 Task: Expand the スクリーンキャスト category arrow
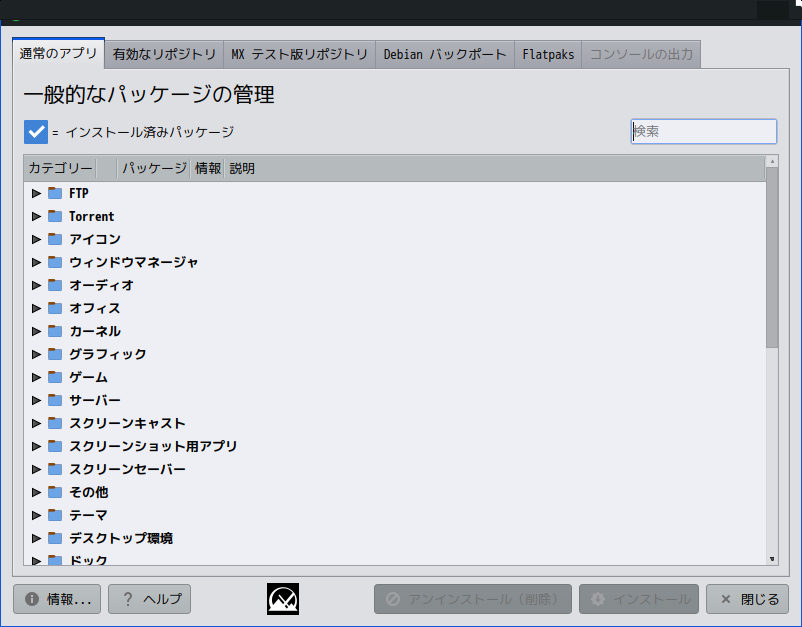(x=36, y=423)
